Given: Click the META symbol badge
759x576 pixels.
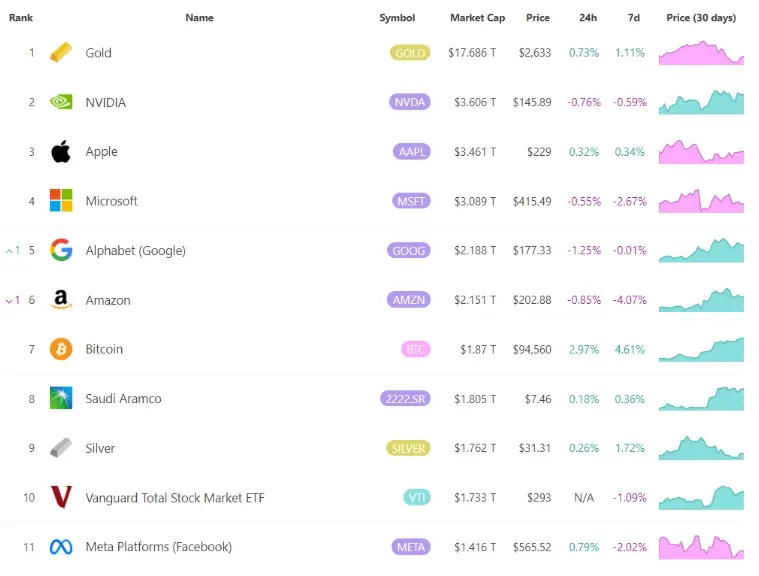Looking at the screenshot, I should click(410, 547).
